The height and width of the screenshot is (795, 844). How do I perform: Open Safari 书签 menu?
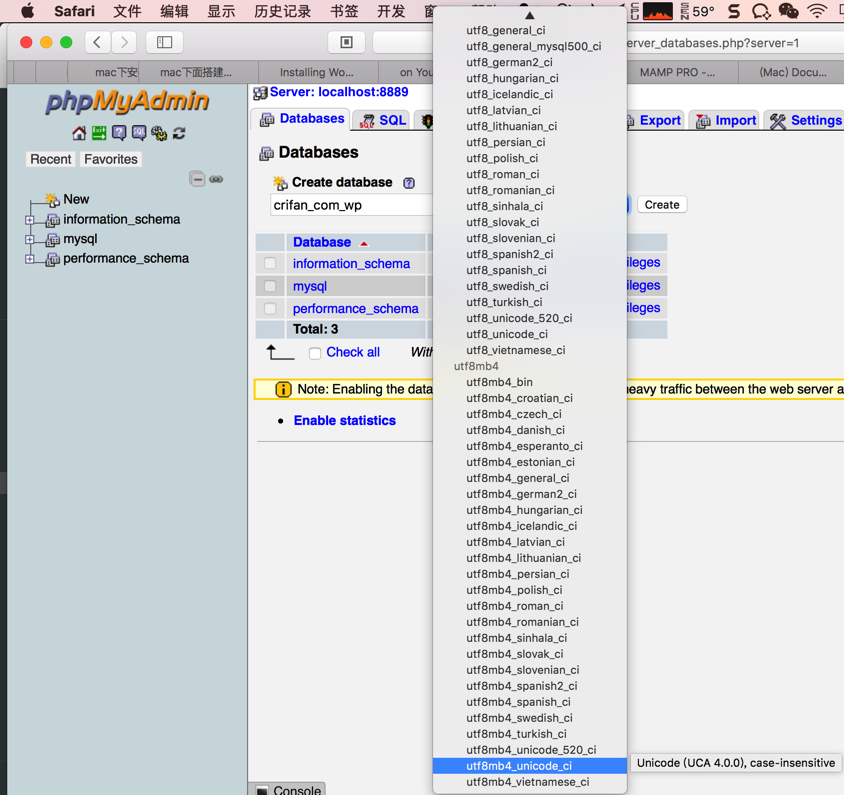click(x=344, y=11)
